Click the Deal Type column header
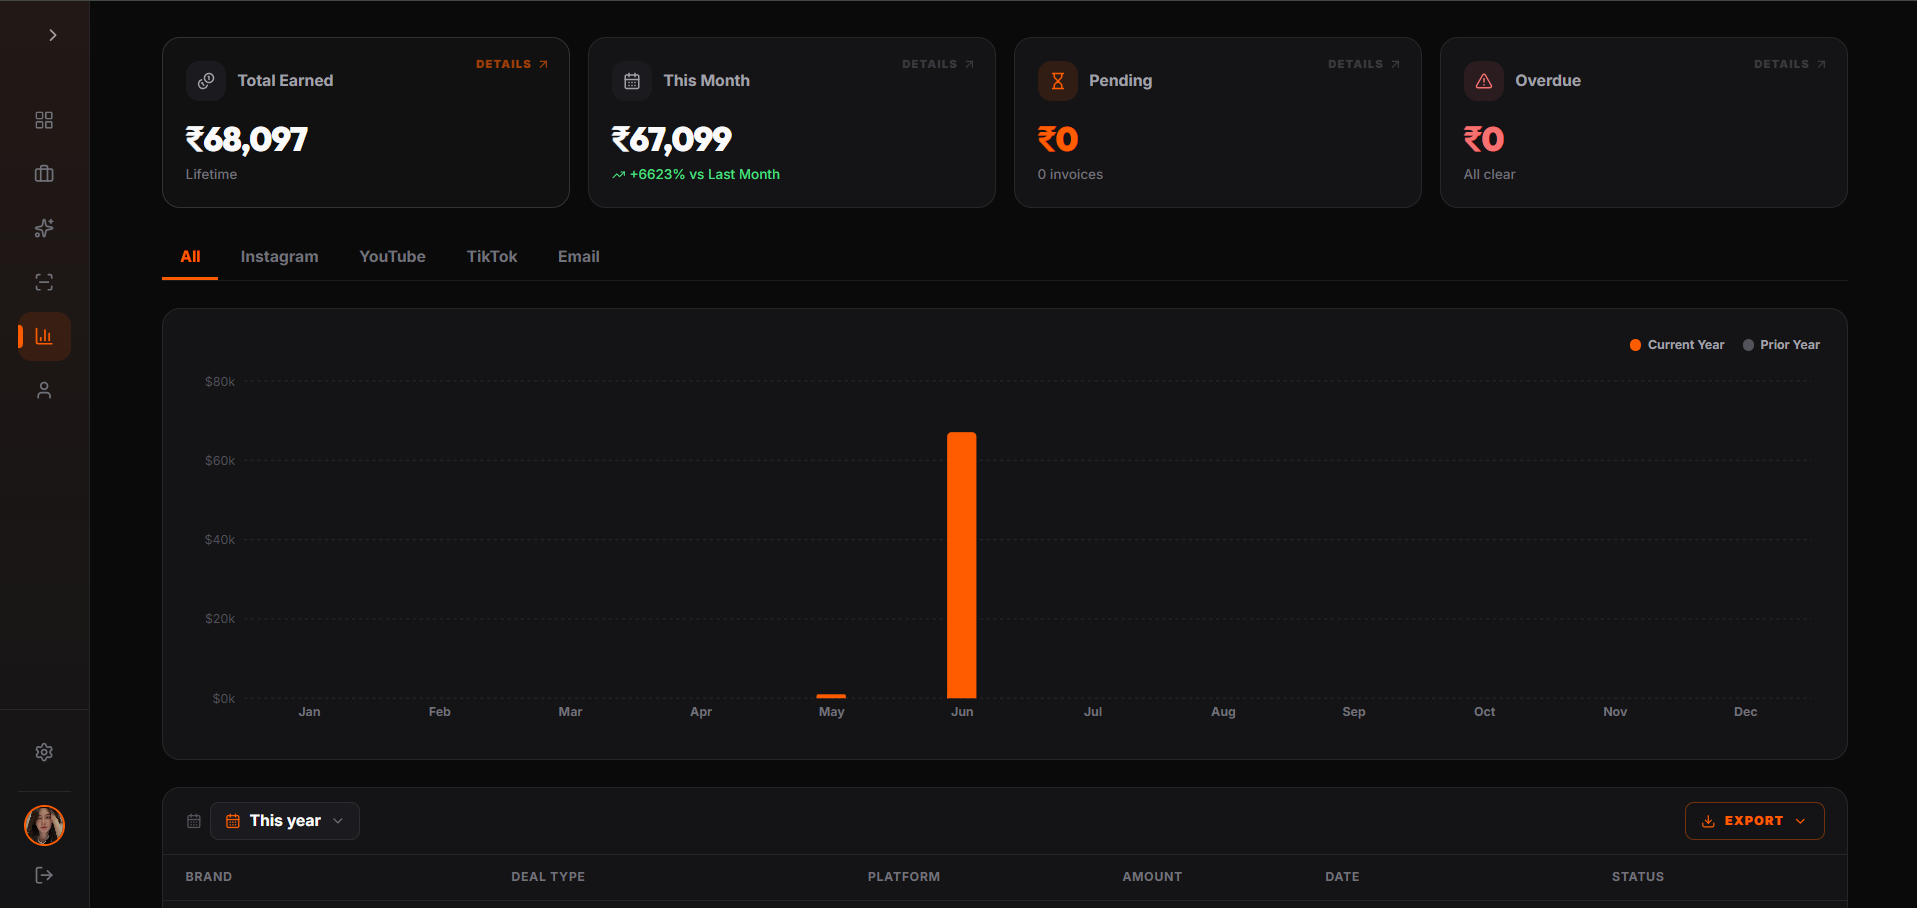Image resolution: width=1917 pixels, height=908 pixels. pyautogui.click(x=548, y=877)
